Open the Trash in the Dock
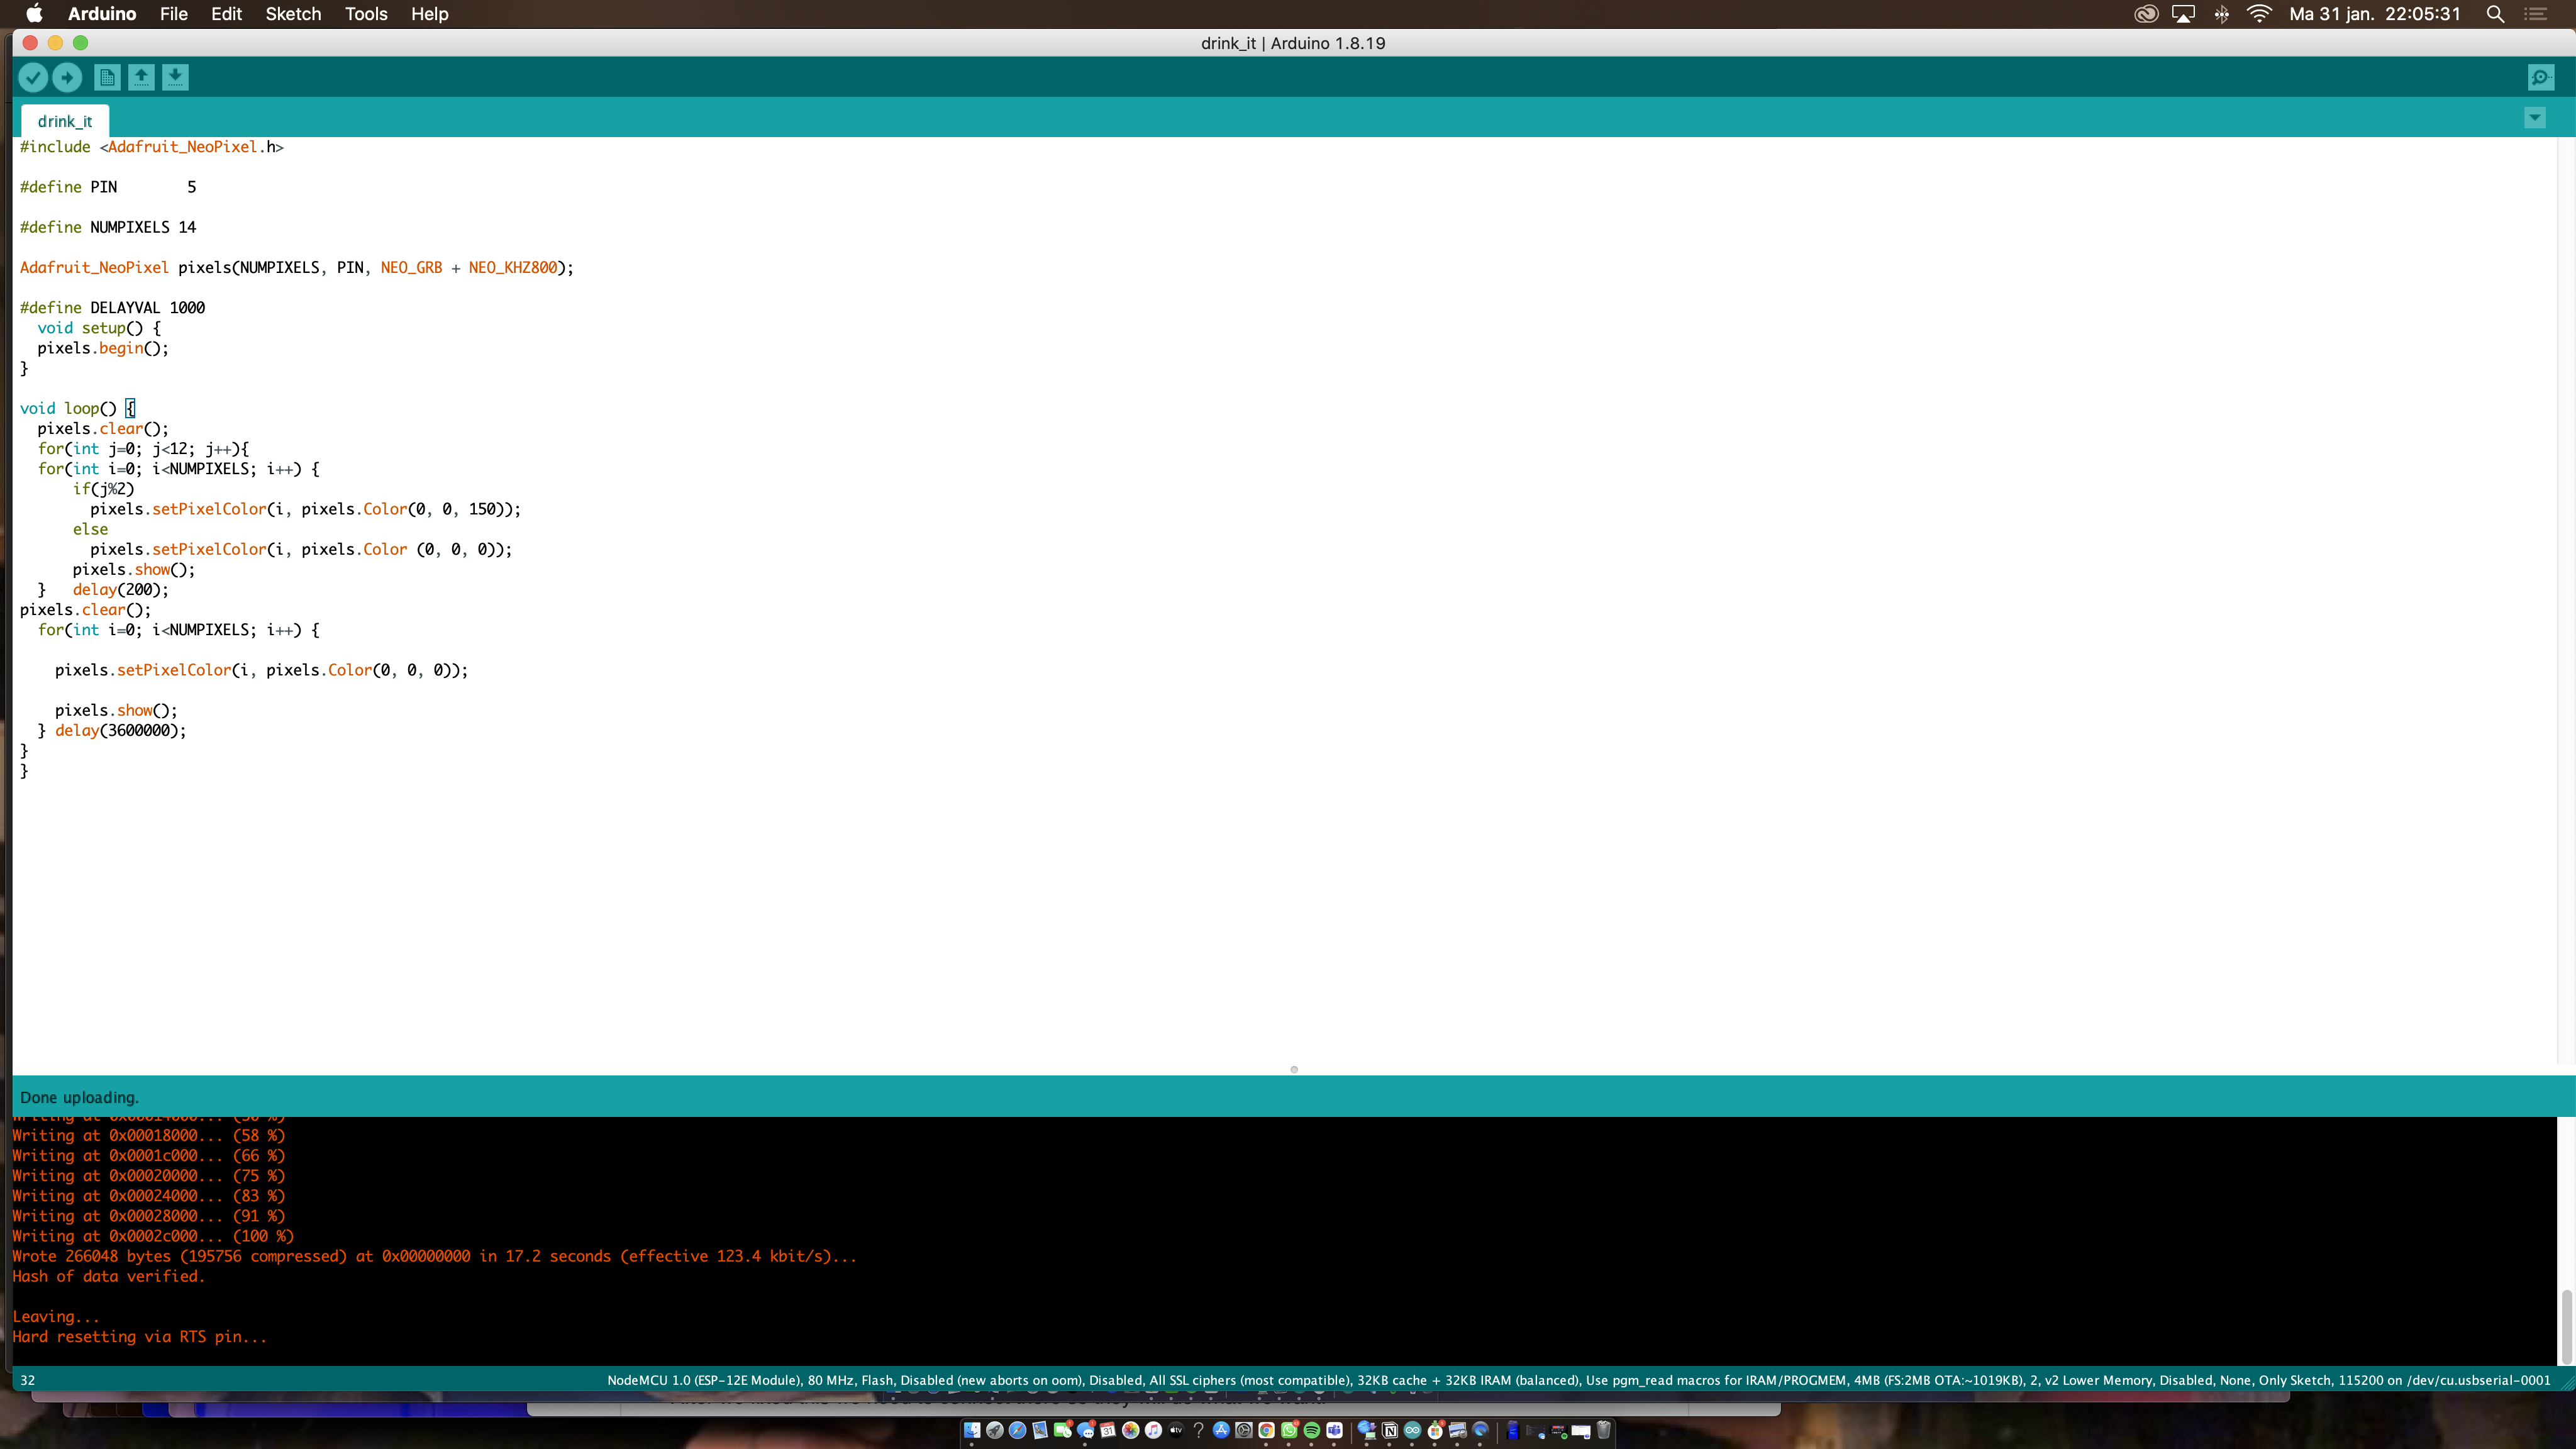The image size is (2576, 1449). (x=1604, y=1430)
